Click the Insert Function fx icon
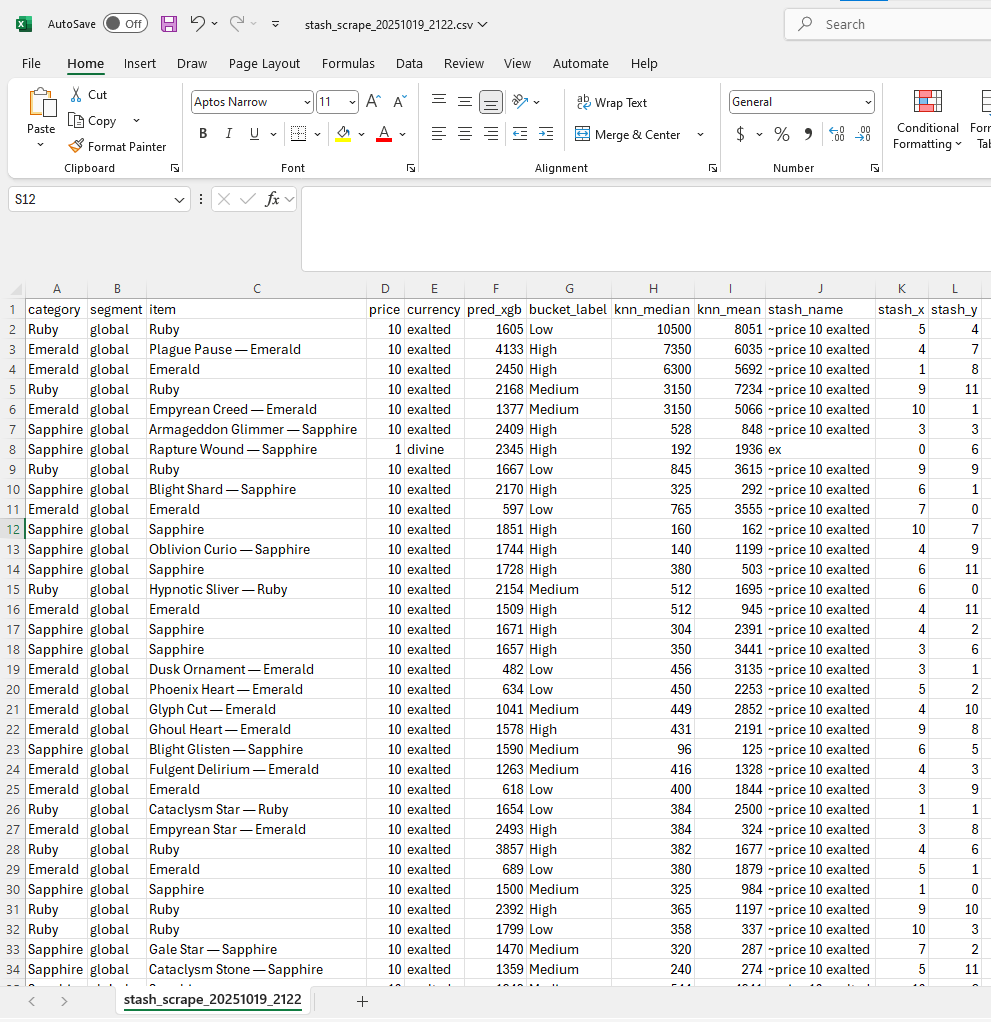 click(272, 199)
